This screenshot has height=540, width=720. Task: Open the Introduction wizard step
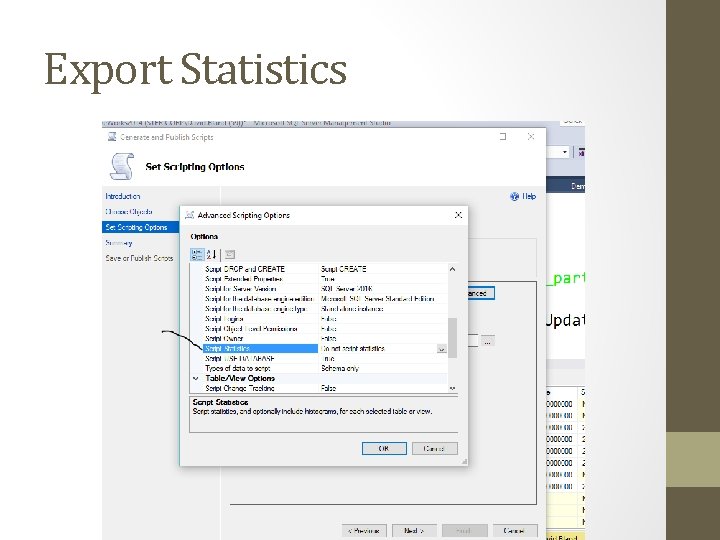point(123,196)
